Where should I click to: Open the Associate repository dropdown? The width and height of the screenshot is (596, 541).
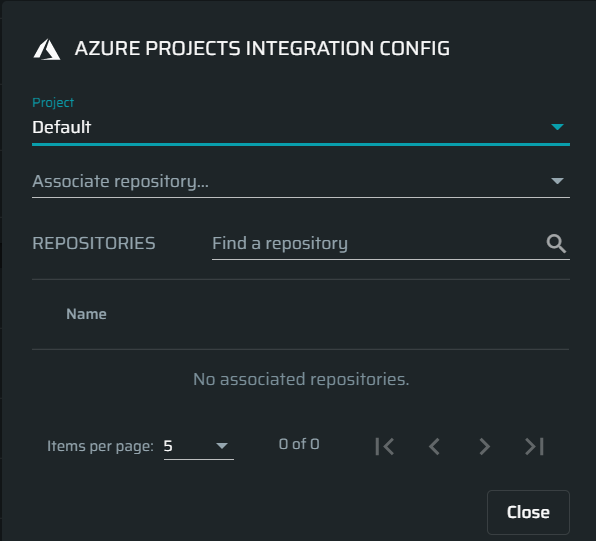(301, 181)
